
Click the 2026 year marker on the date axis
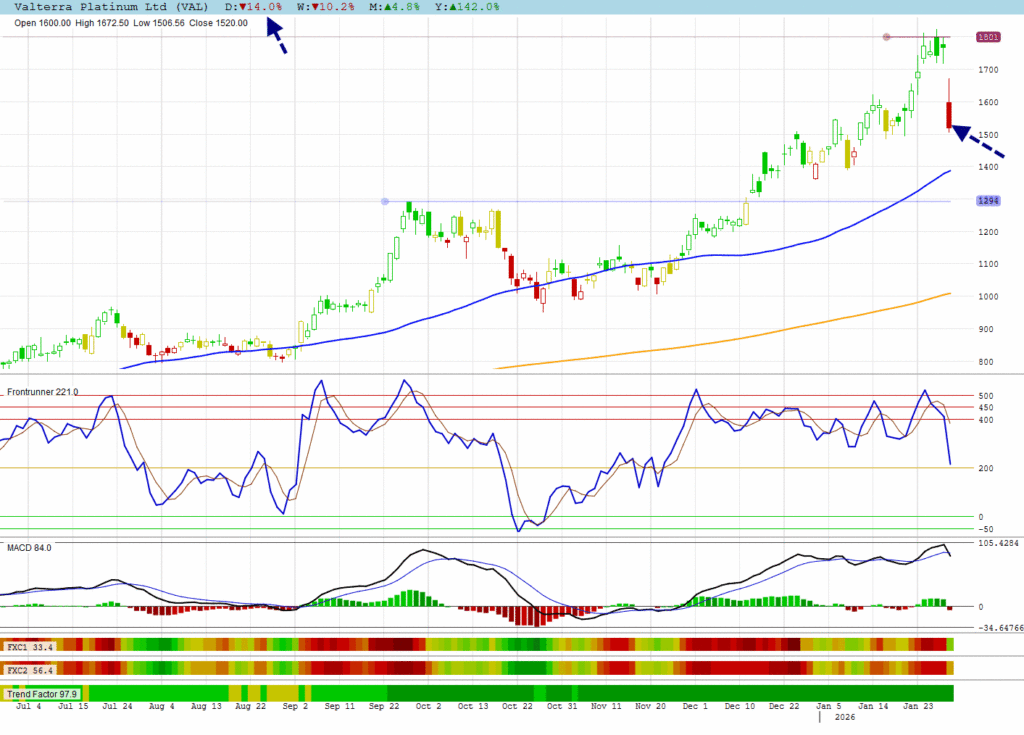tap(843, 717)
